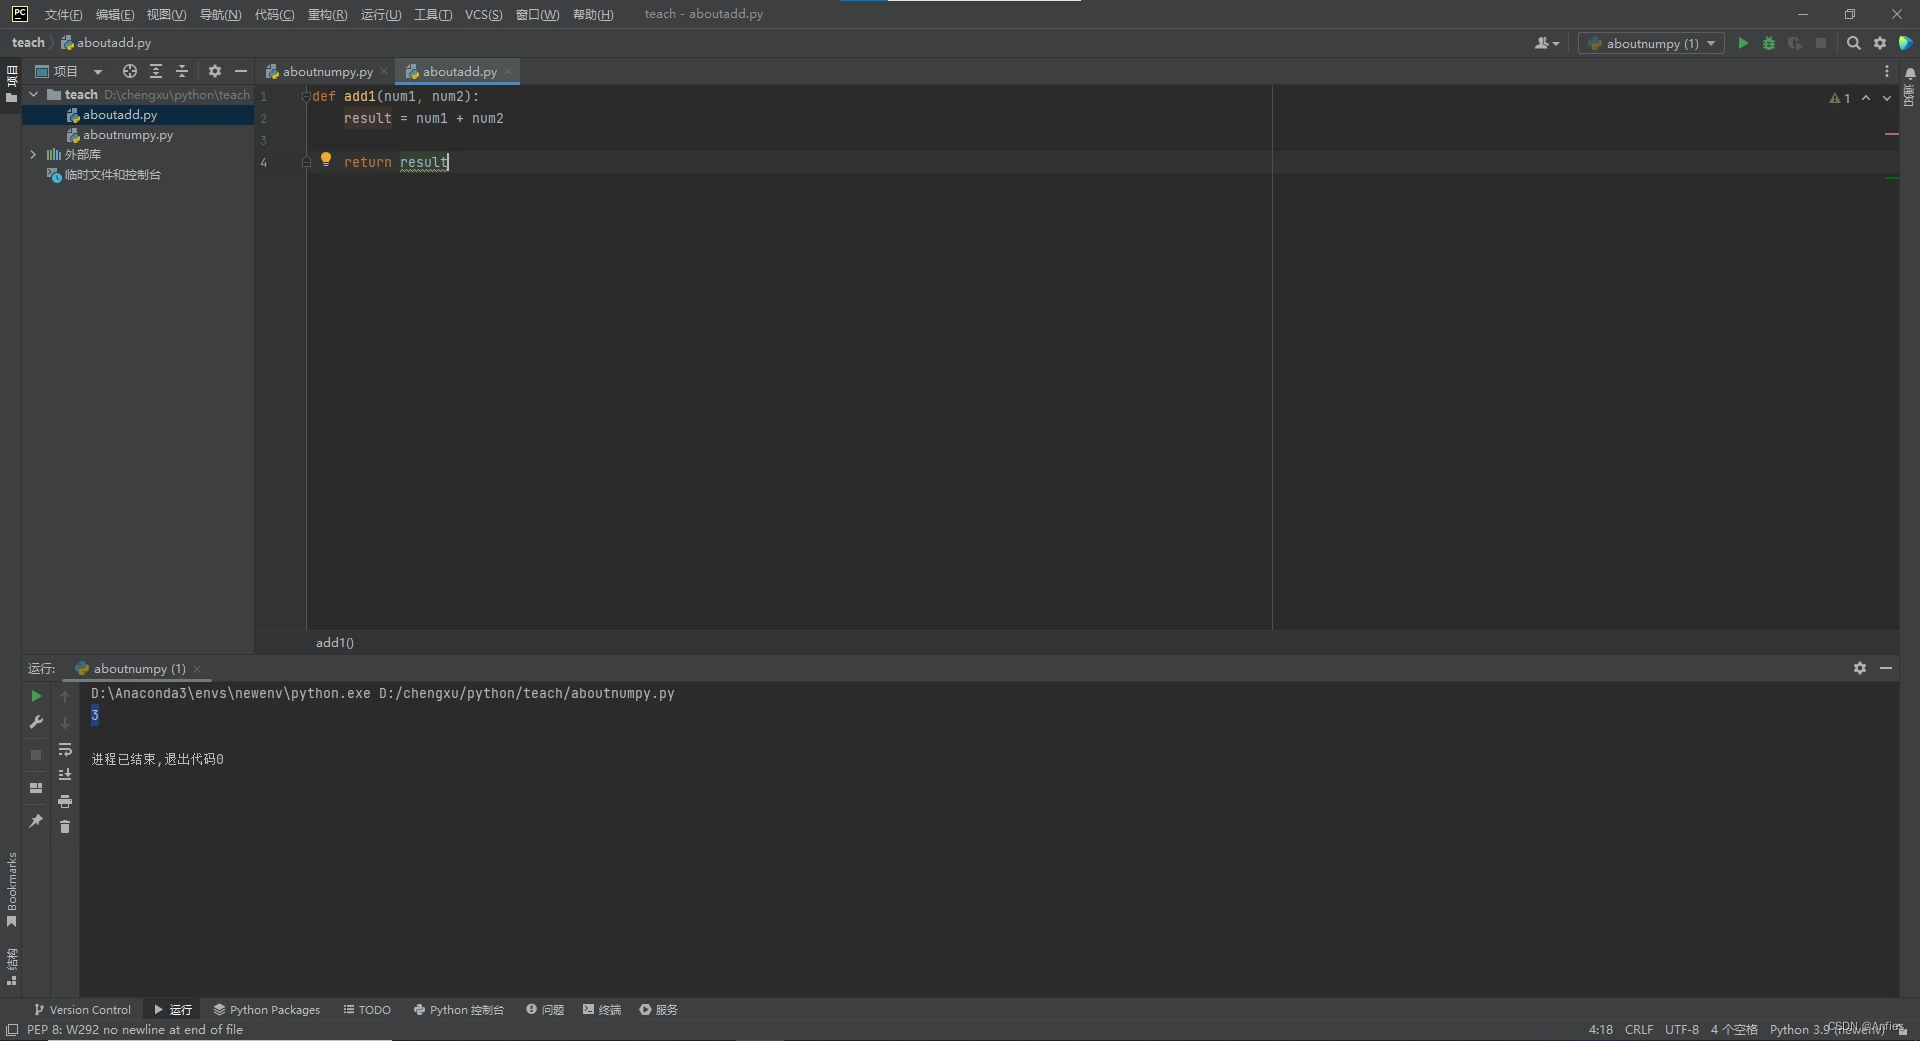Open notifications bell icon
The image size is (1920, 1041).
point(1909,74)
